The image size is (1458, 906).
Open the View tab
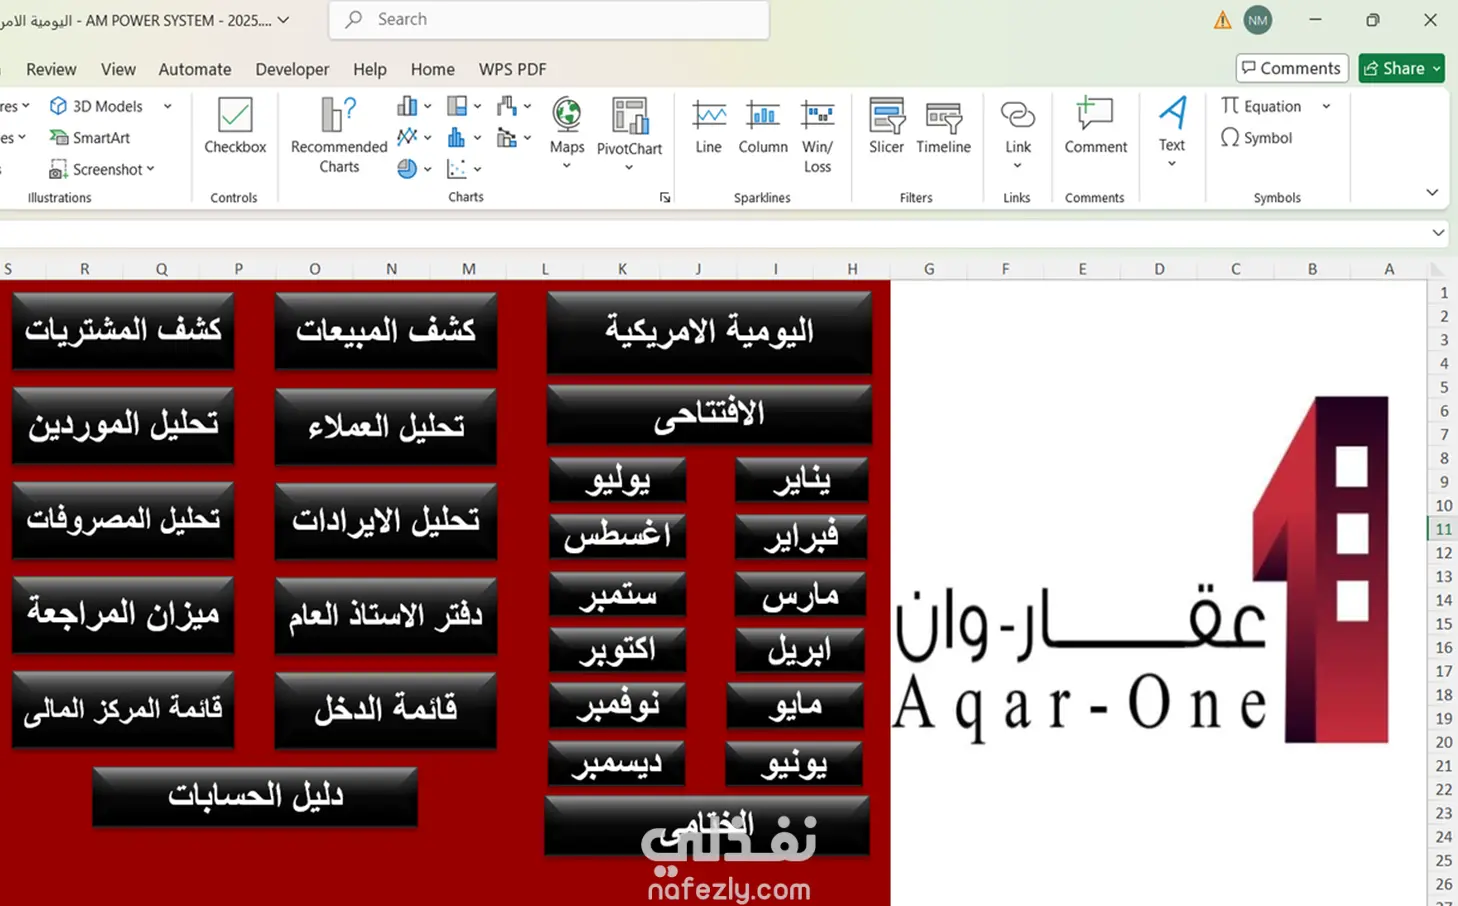(x=118, y=69)
